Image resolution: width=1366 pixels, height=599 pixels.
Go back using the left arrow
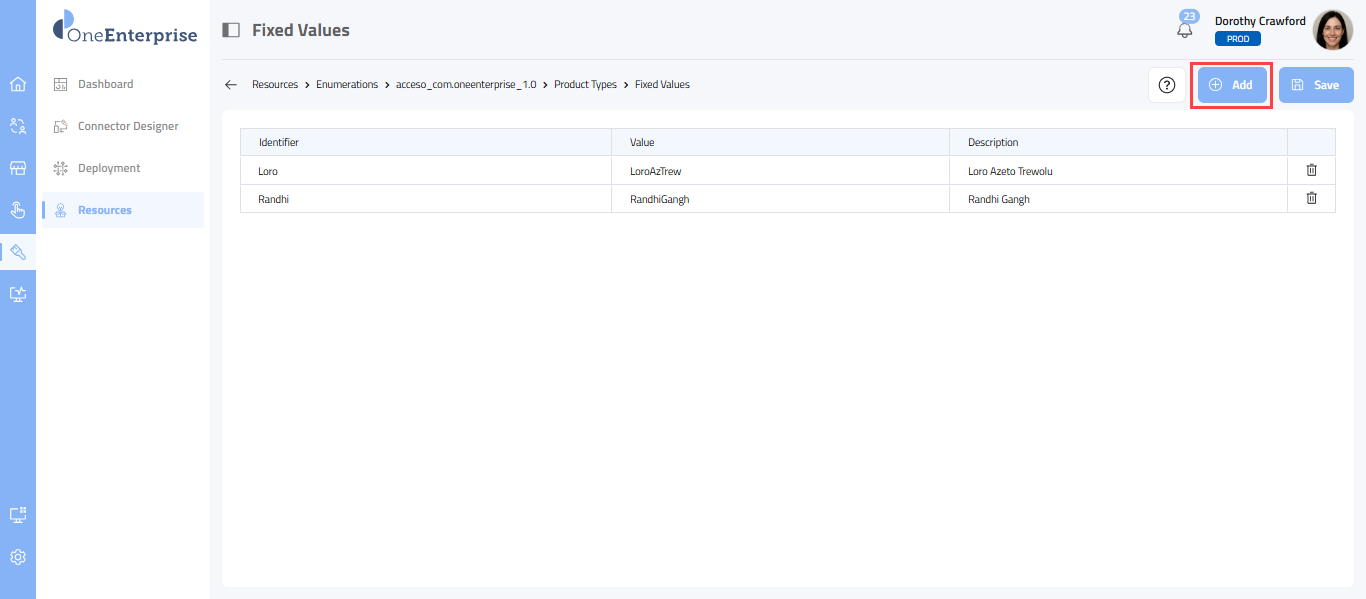231,85
